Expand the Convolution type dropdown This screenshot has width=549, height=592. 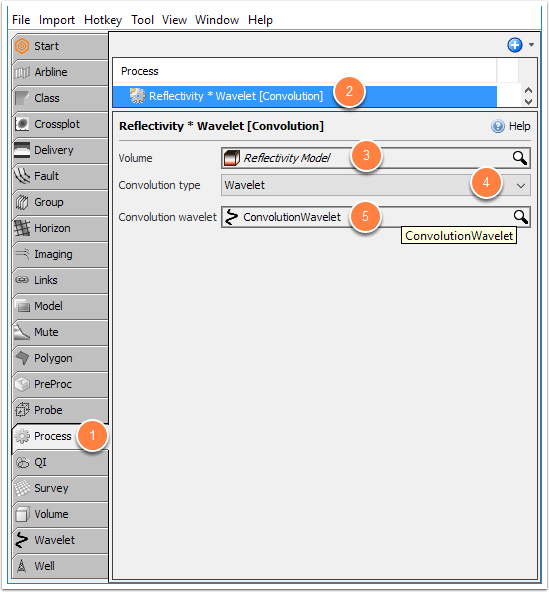pos(521,185)
